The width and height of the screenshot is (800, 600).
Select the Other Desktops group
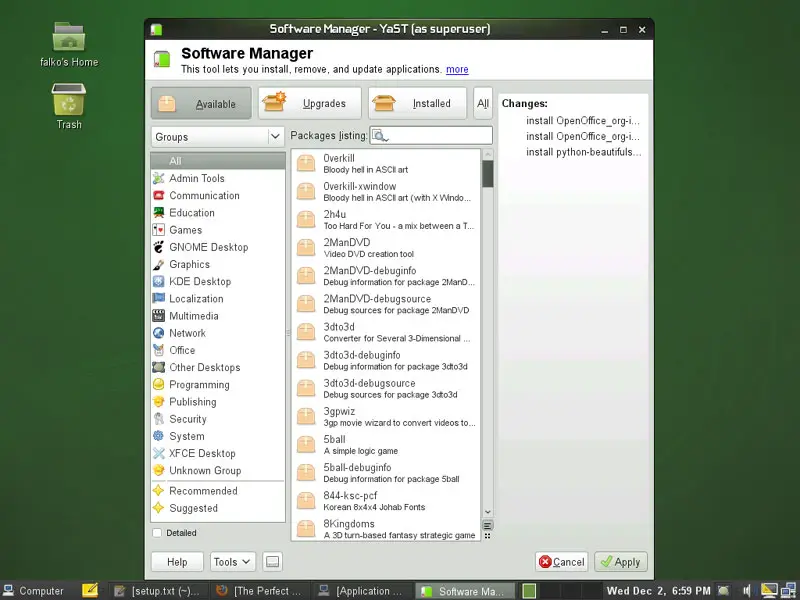coord(218,367)
